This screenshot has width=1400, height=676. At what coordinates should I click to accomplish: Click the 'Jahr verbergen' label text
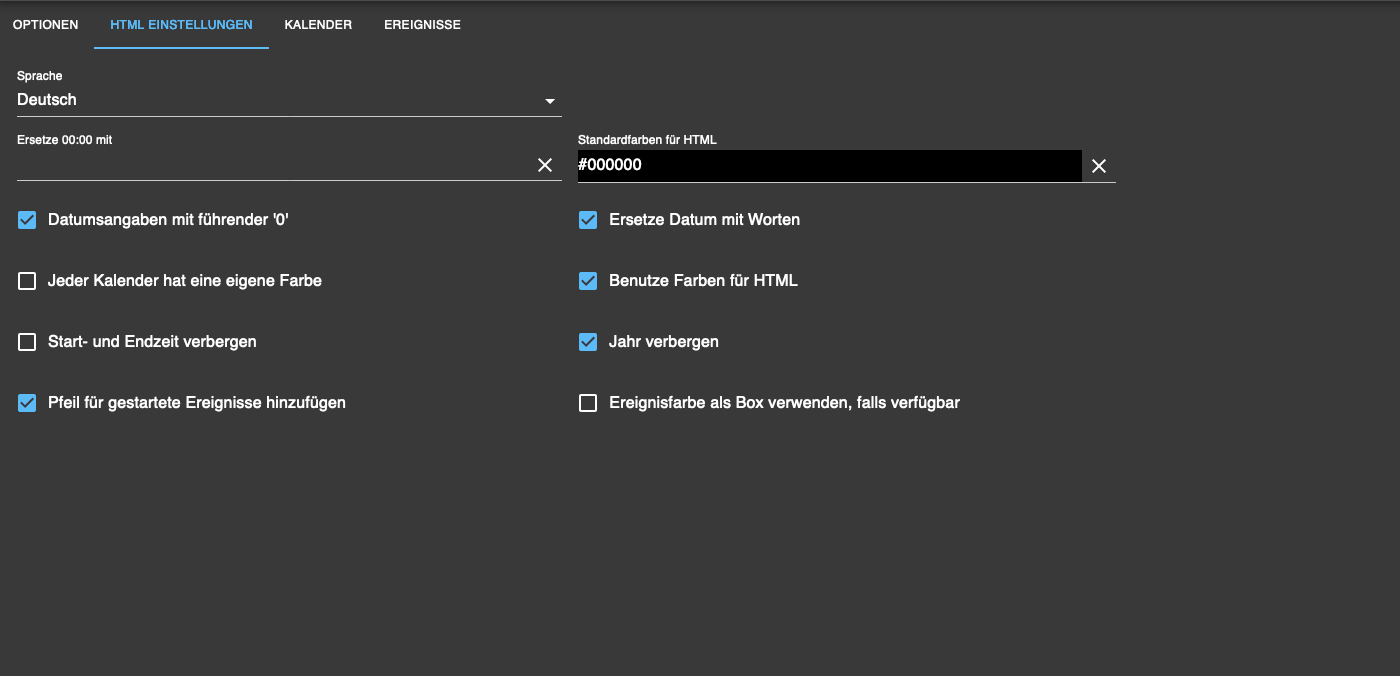(x=663, y=342)
